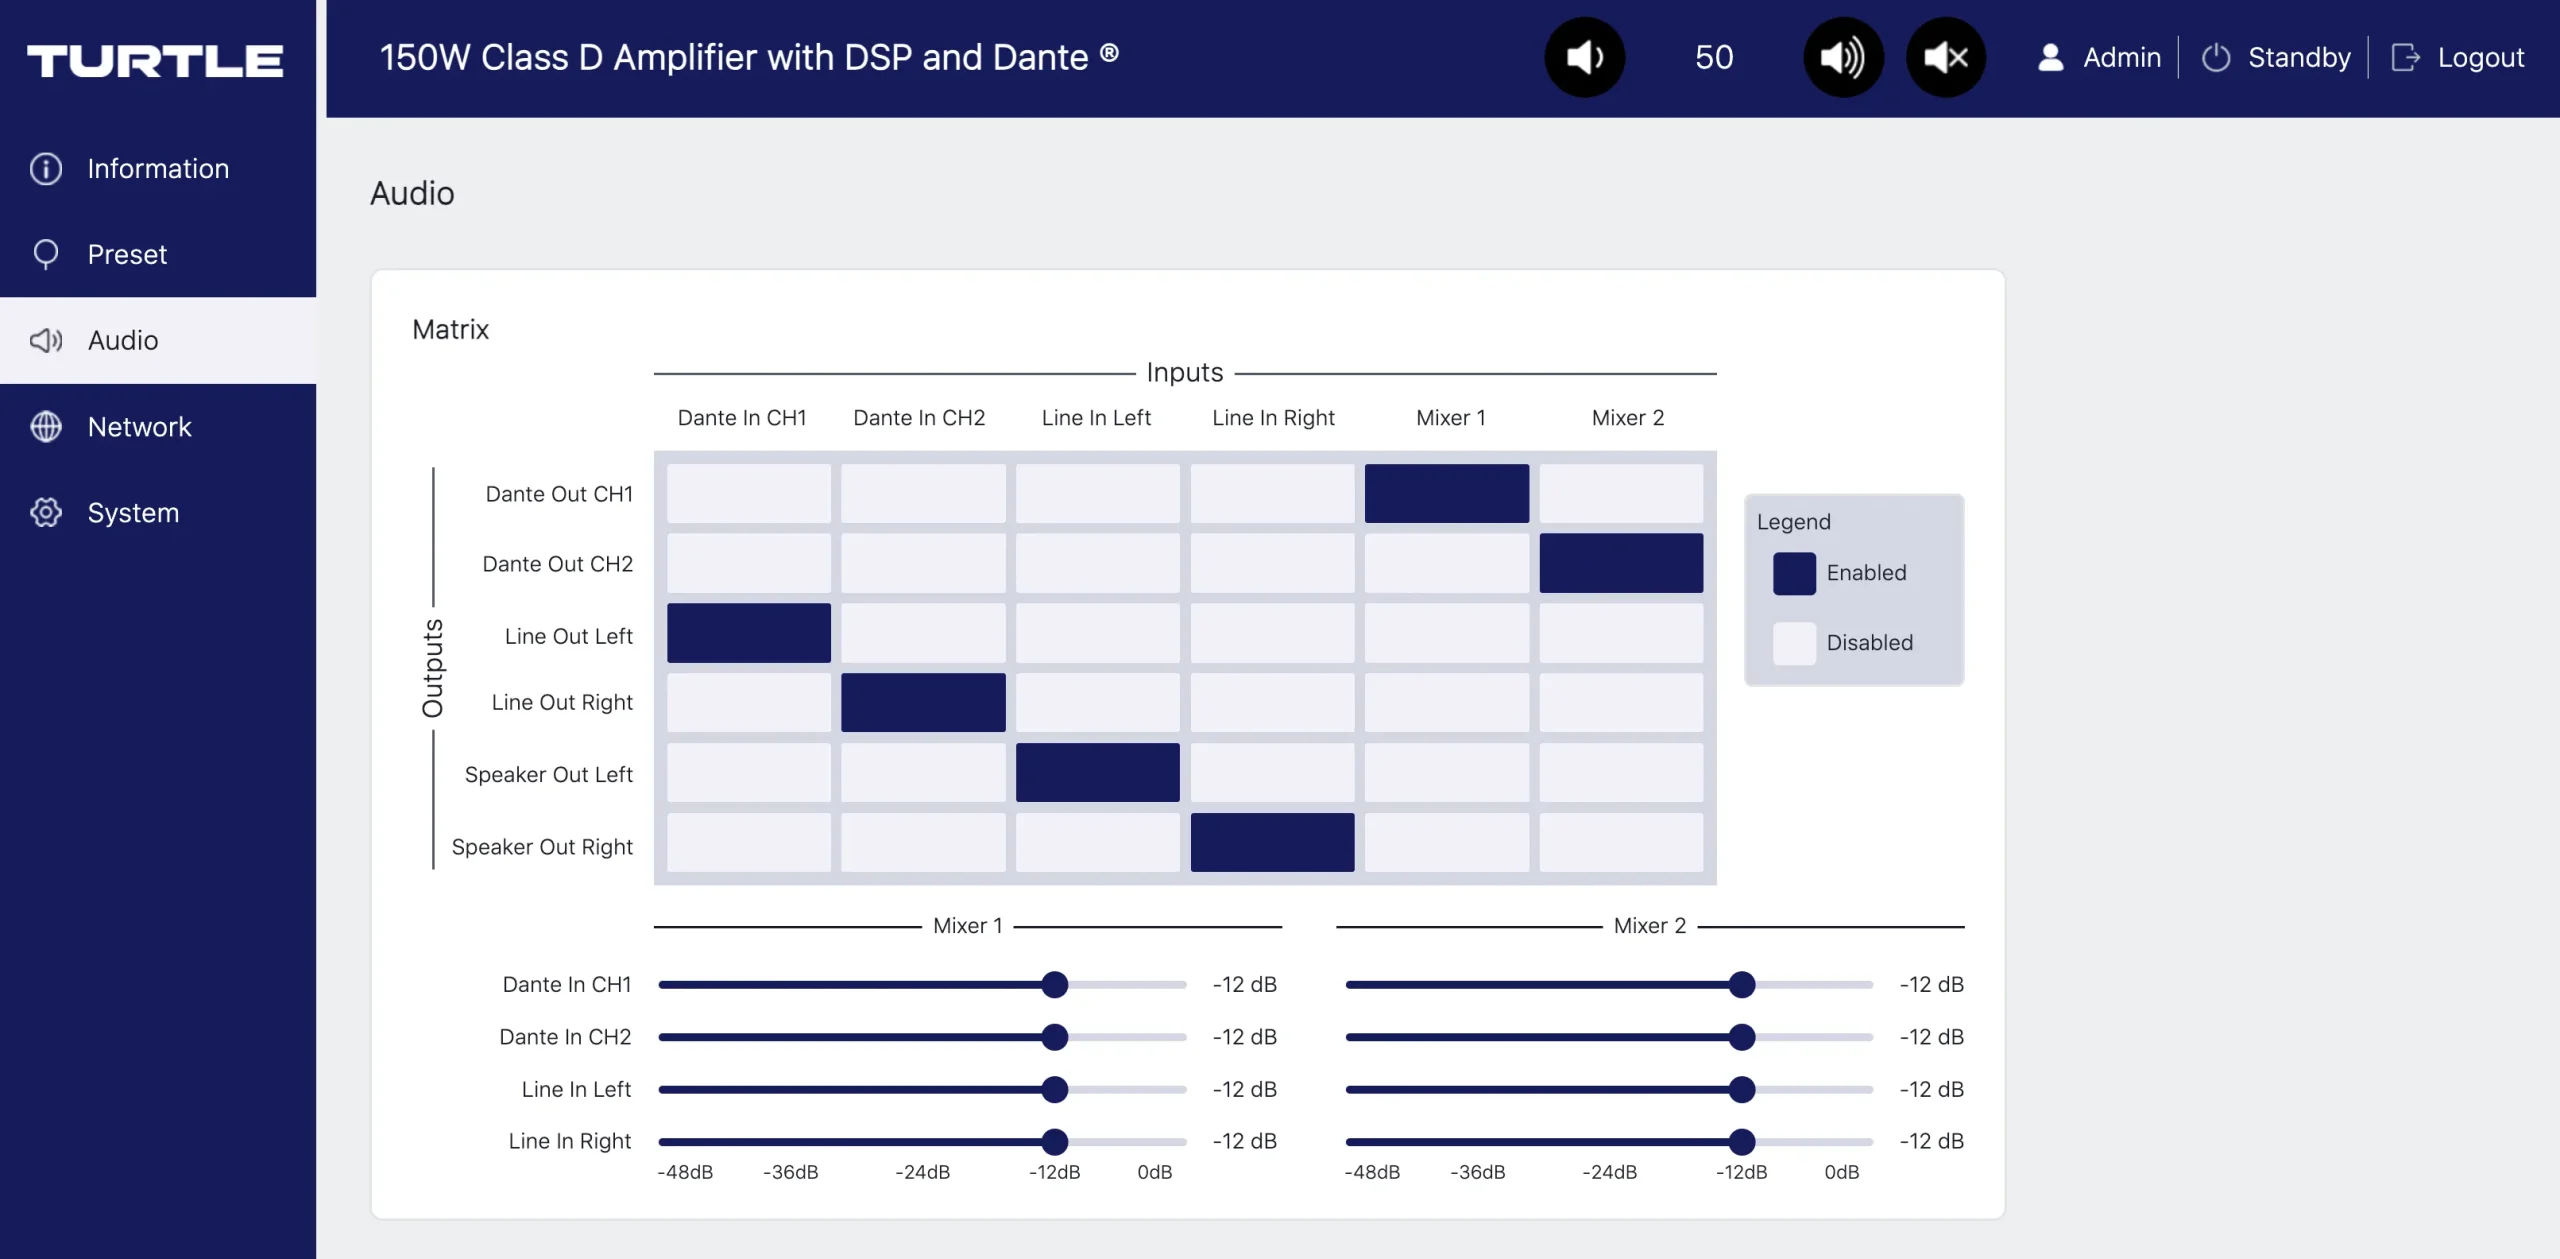
Task: Click the Standby power icon
Action: [x=2216, y=58]
